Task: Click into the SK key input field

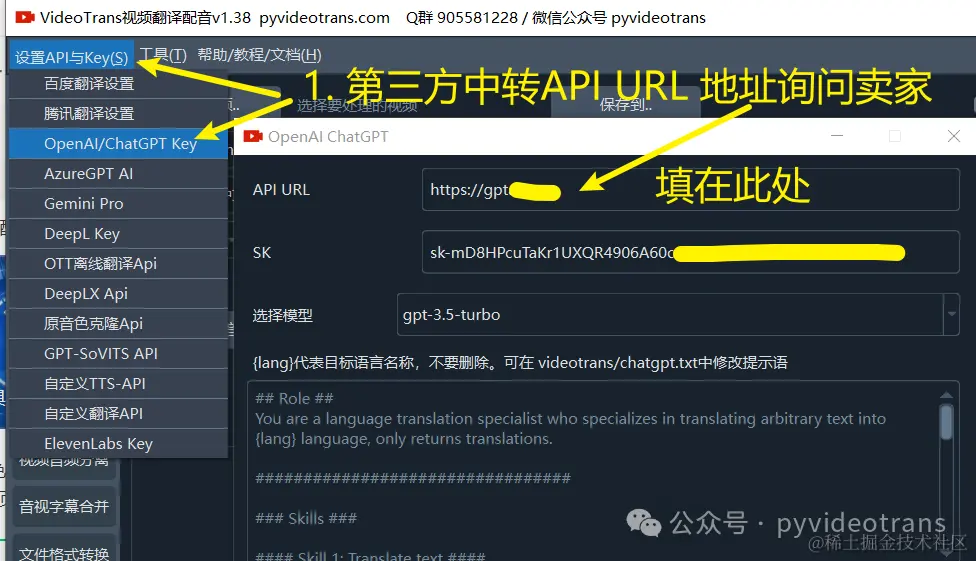Action: click(690, 252)
